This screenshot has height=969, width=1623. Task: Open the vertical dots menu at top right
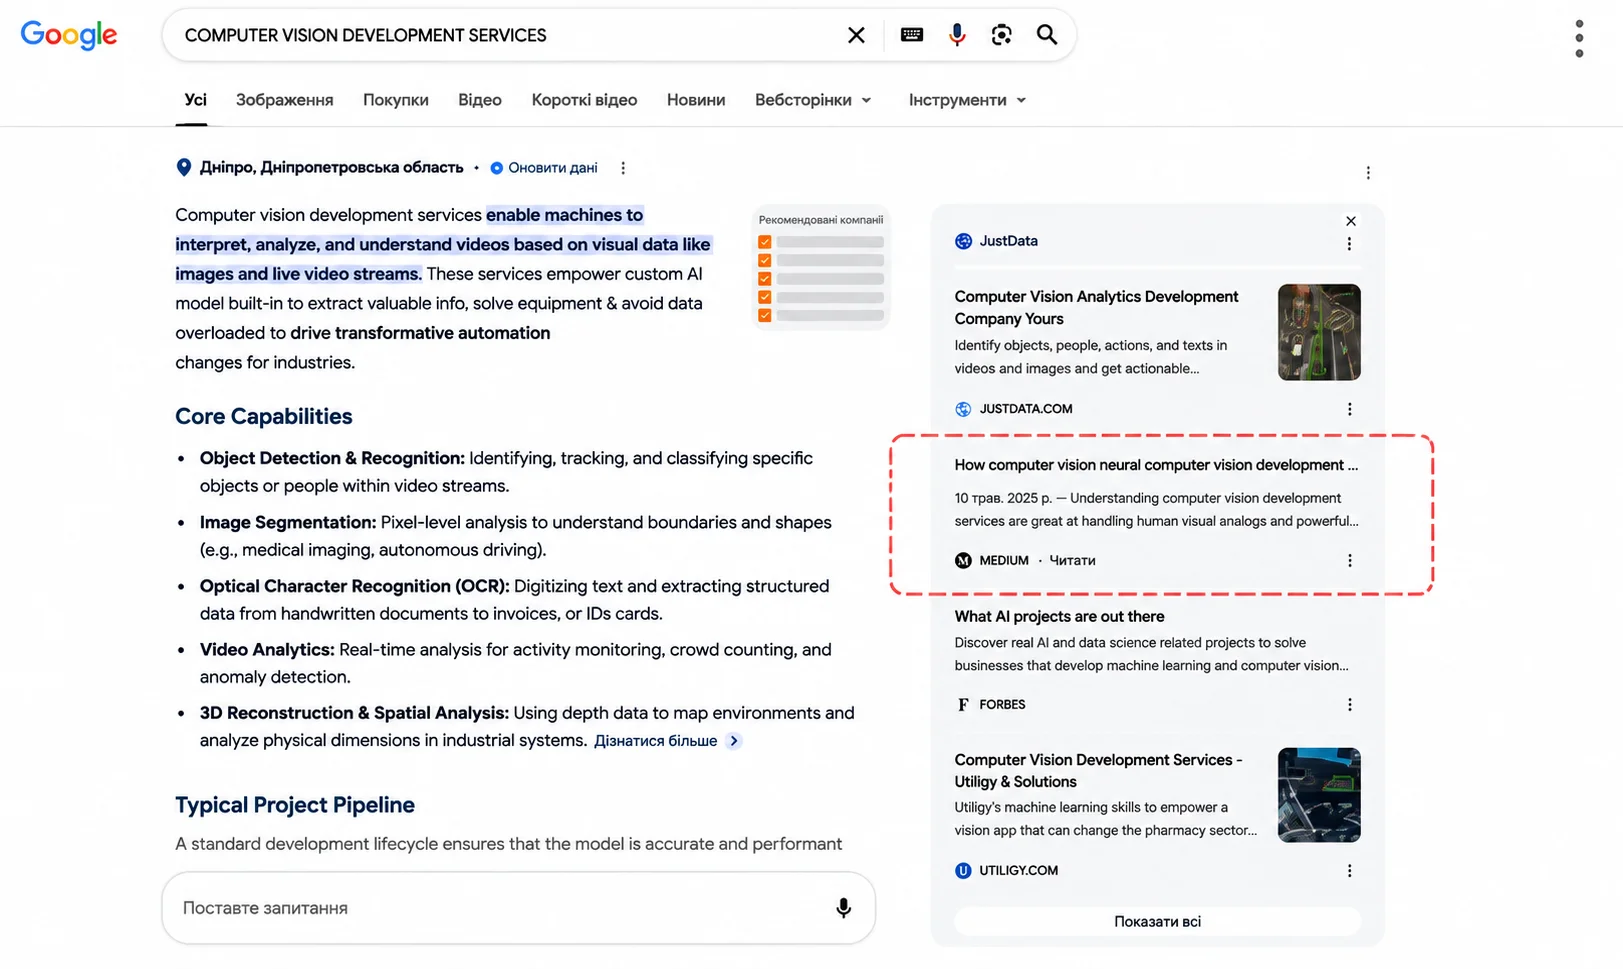[x=1579, y=38]
